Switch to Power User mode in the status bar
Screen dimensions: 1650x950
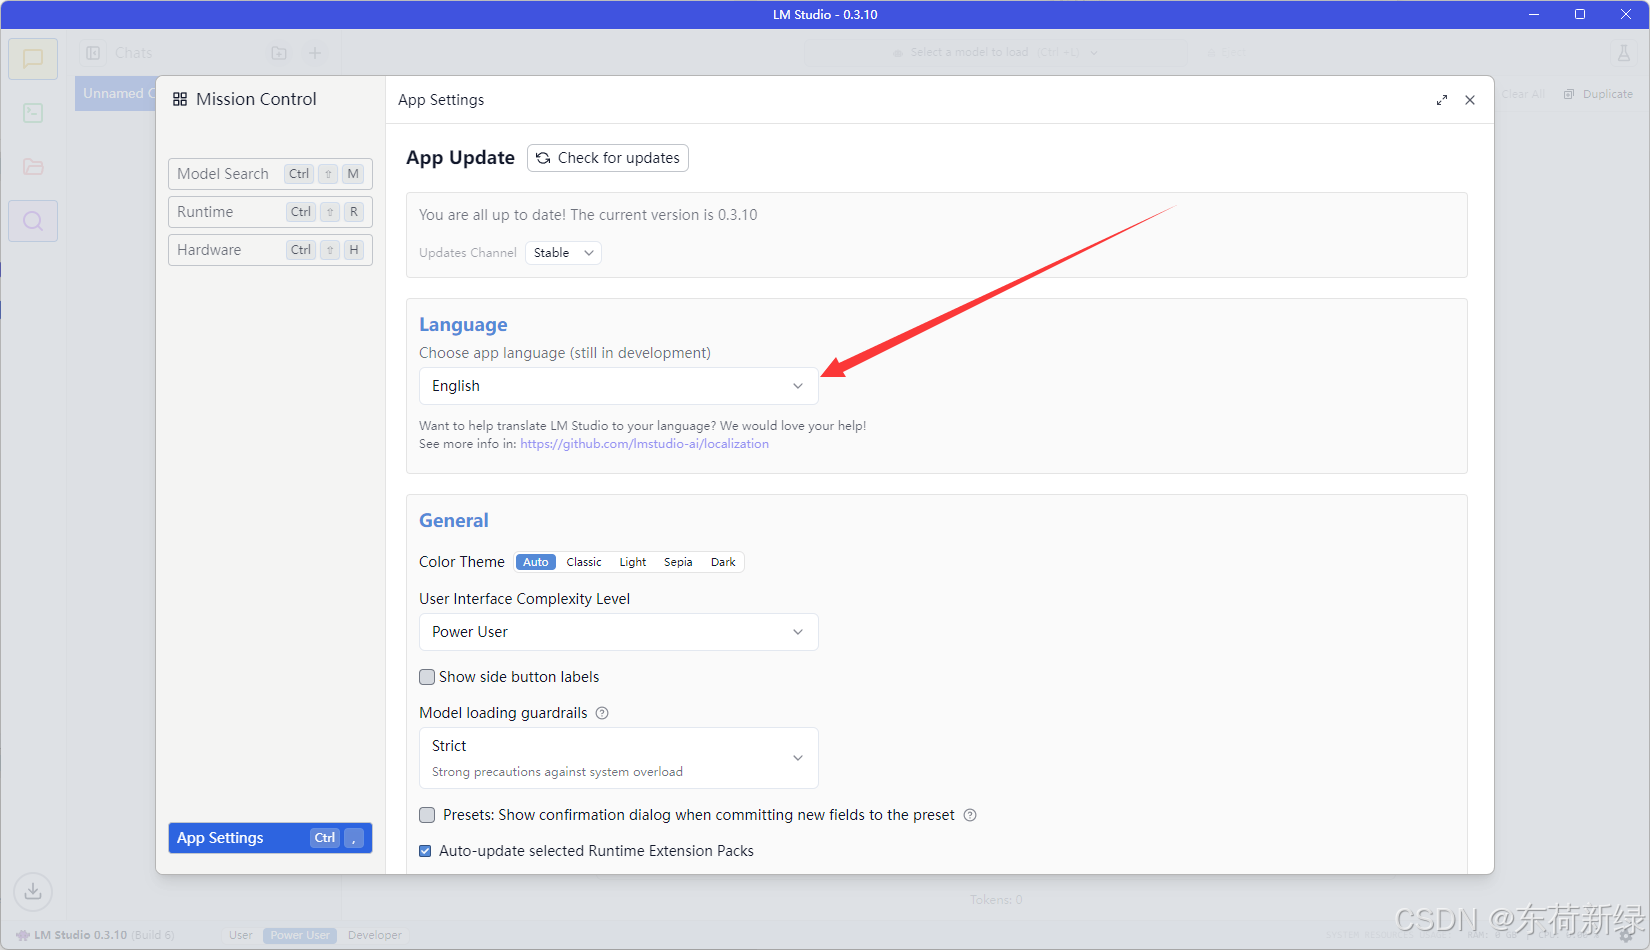click(300, 935)
